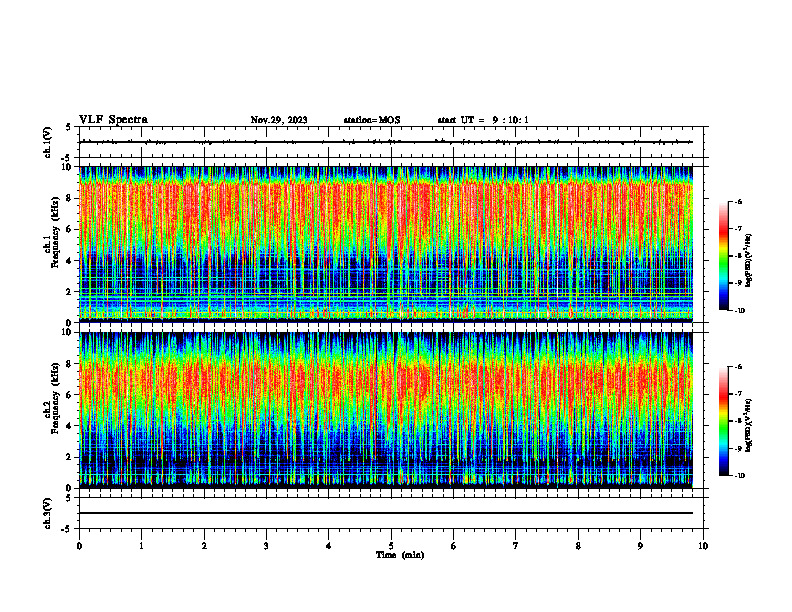Click inside the ch.1 spectrogram plot

click(x=386, y=244)
